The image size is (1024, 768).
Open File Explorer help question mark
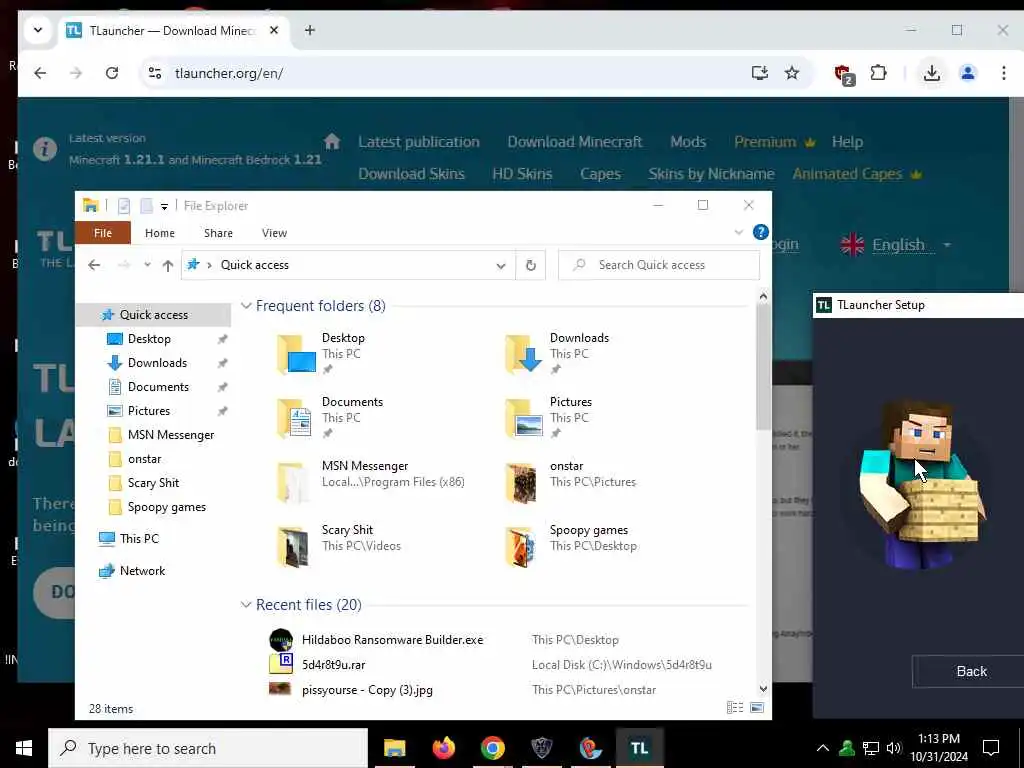[760, 232]
